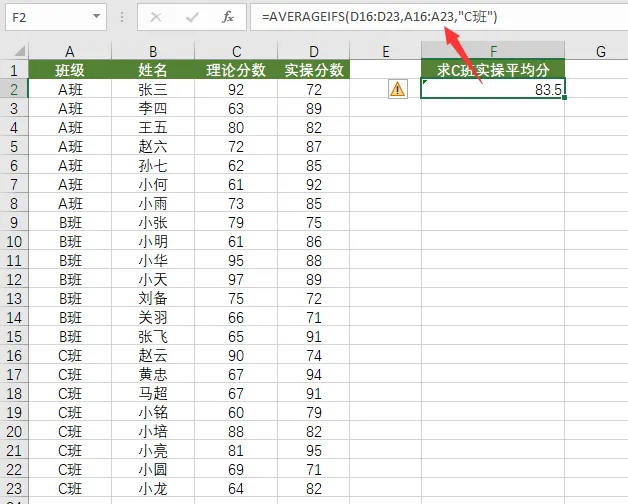Click header cell 理论分数
The width and height of the screenshot is (628, 504).
point(236,70)
